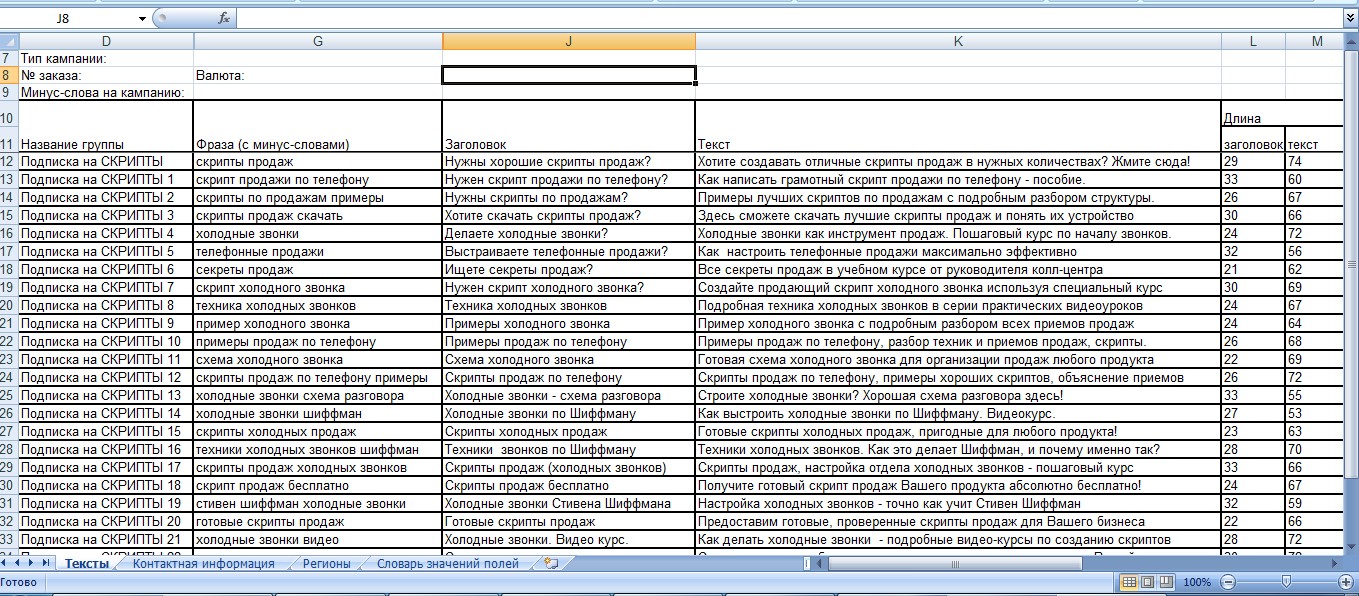Click the Select All corner button
The width and height of the screenshot is (1359, 596).
(x=9, y=41)
